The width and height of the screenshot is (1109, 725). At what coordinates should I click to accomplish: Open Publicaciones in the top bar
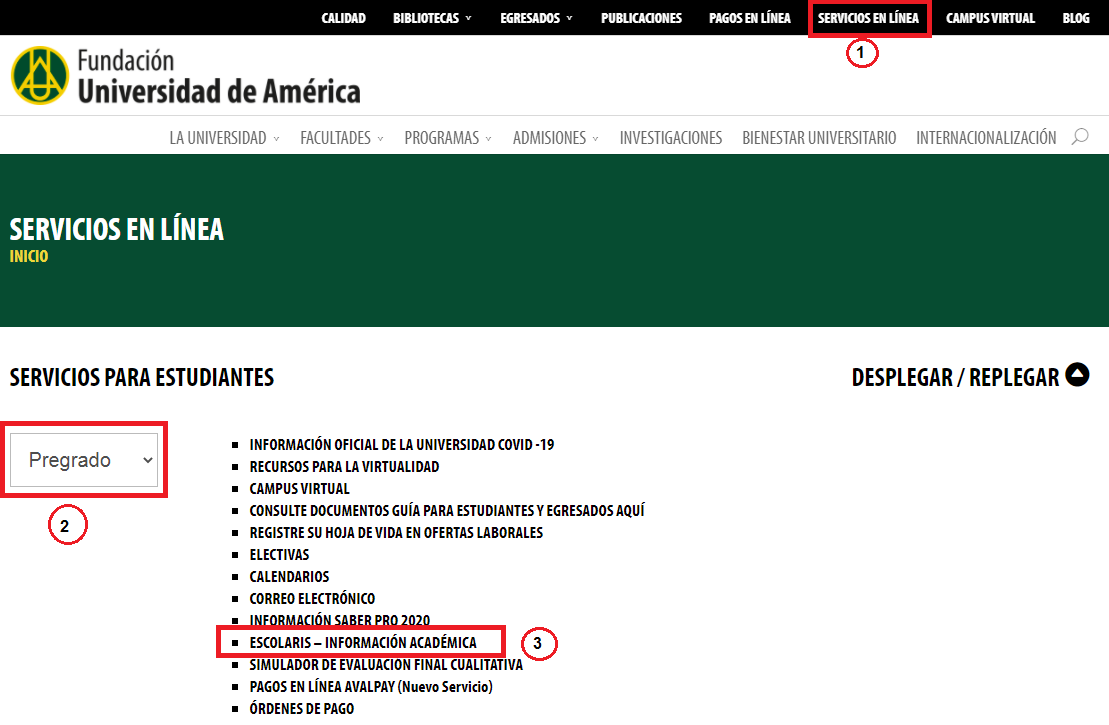pos(641,18)
